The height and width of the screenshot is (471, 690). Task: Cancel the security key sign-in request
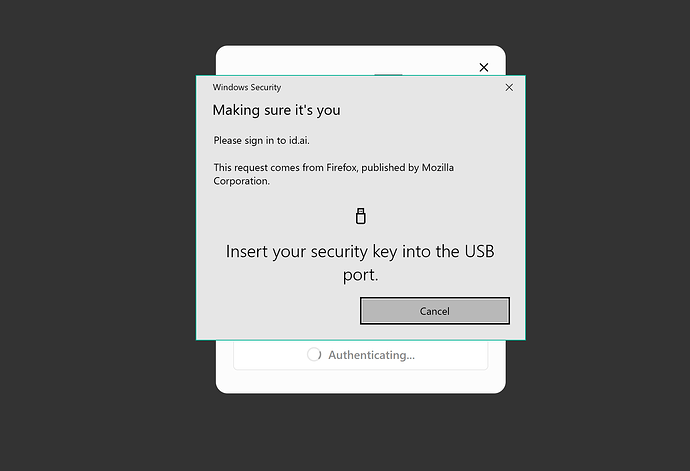click(x=435, y=311)
